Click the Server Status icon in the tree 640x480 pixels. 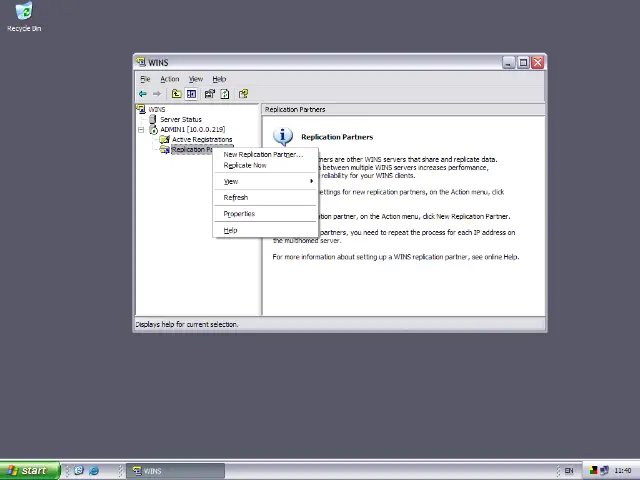pyautogui.click(x=153, y=119)
